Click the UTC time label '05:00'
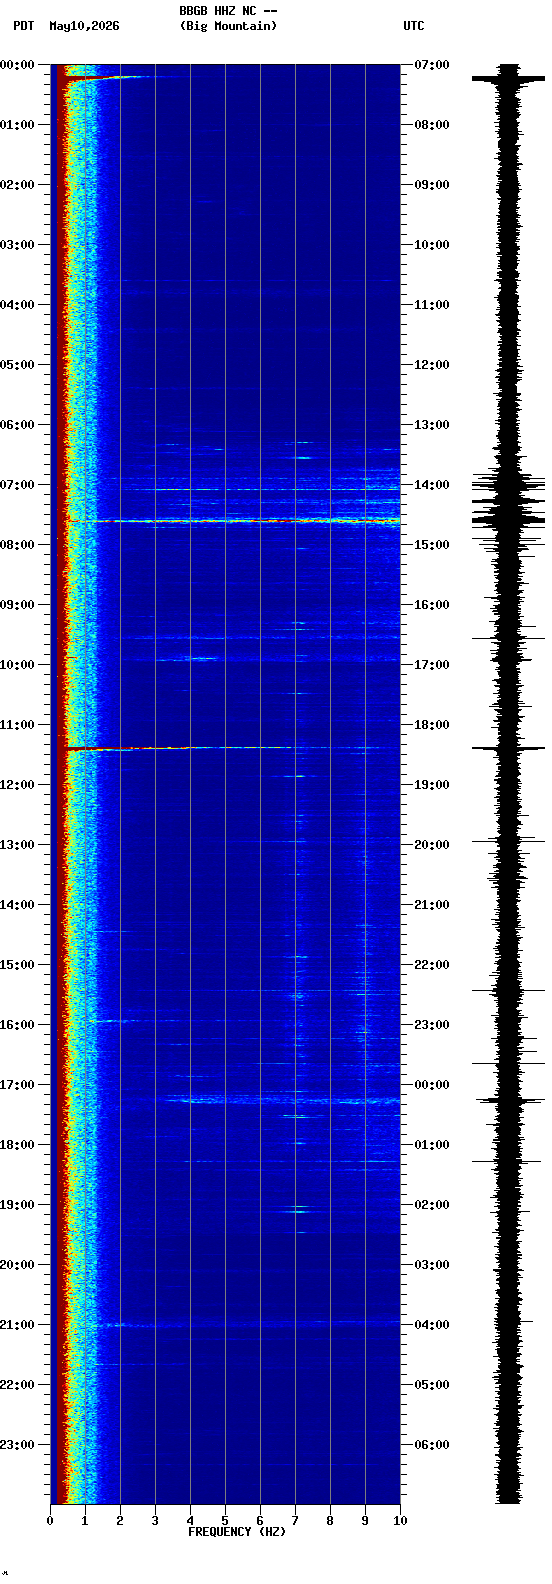Screen dimensions: 552x1584 (x=432, y=1385)
